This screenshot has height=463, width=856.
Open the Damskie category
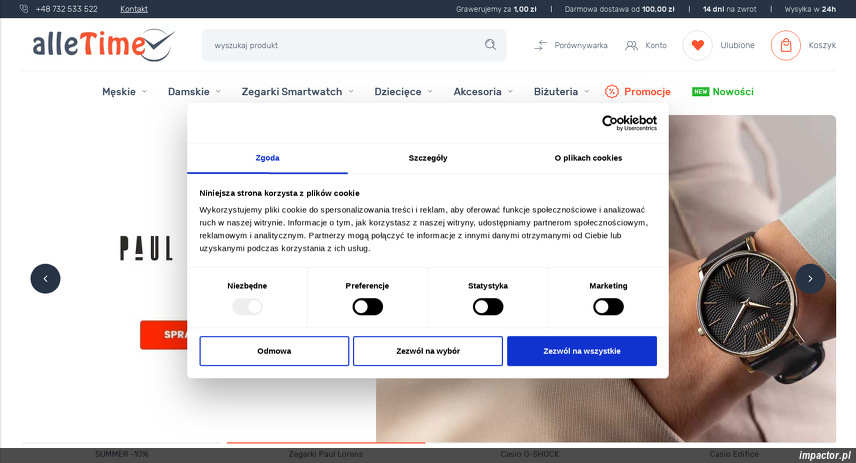[188, 92]
